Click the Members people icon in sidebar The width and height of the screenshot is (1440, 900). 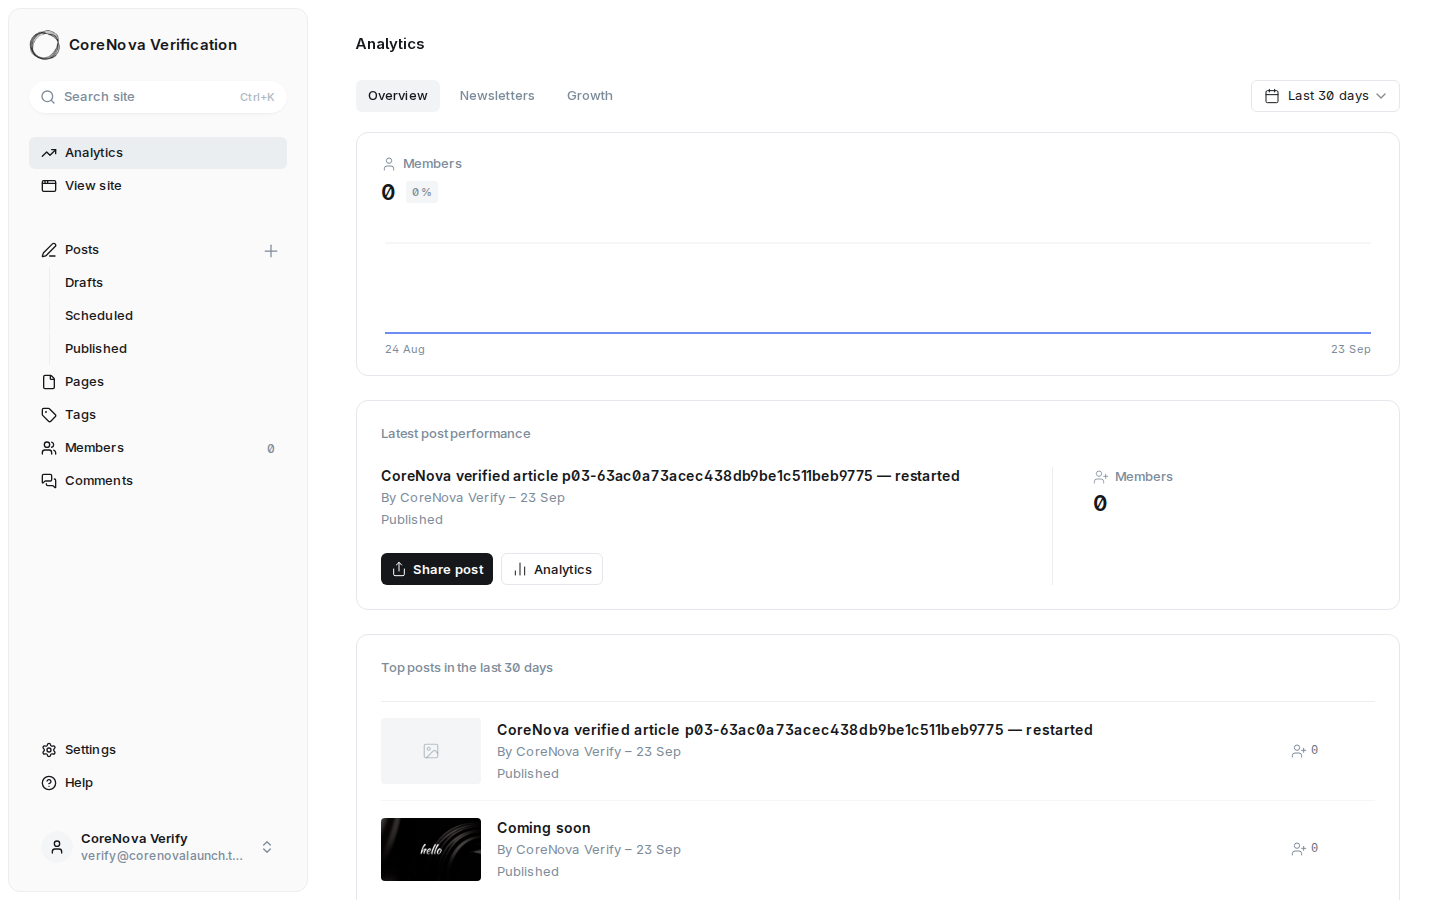point(49,448)
